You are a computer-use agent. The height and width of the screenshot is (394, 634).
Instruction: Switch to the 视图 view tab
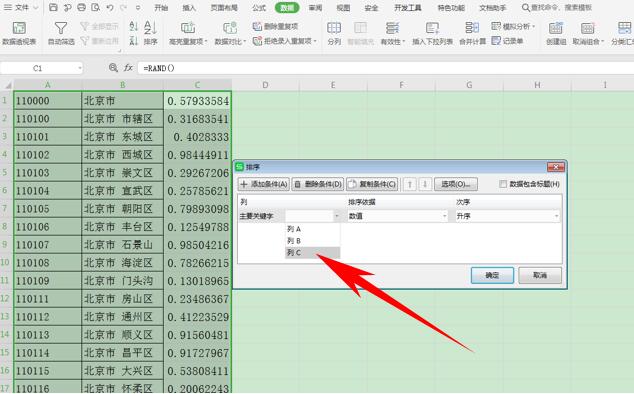(x=343, y=8)
